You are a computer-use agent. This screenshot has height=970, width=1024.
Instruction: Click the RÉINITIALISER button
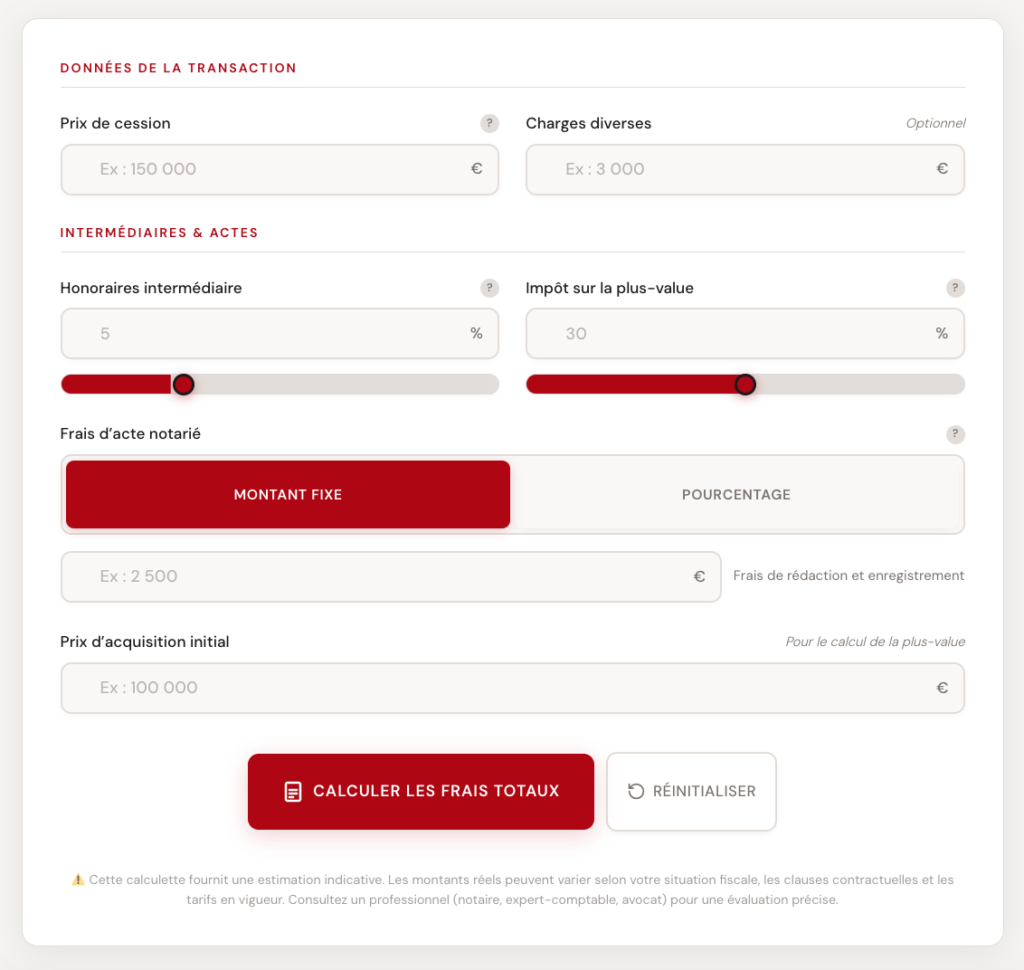[x=691, y=791]
